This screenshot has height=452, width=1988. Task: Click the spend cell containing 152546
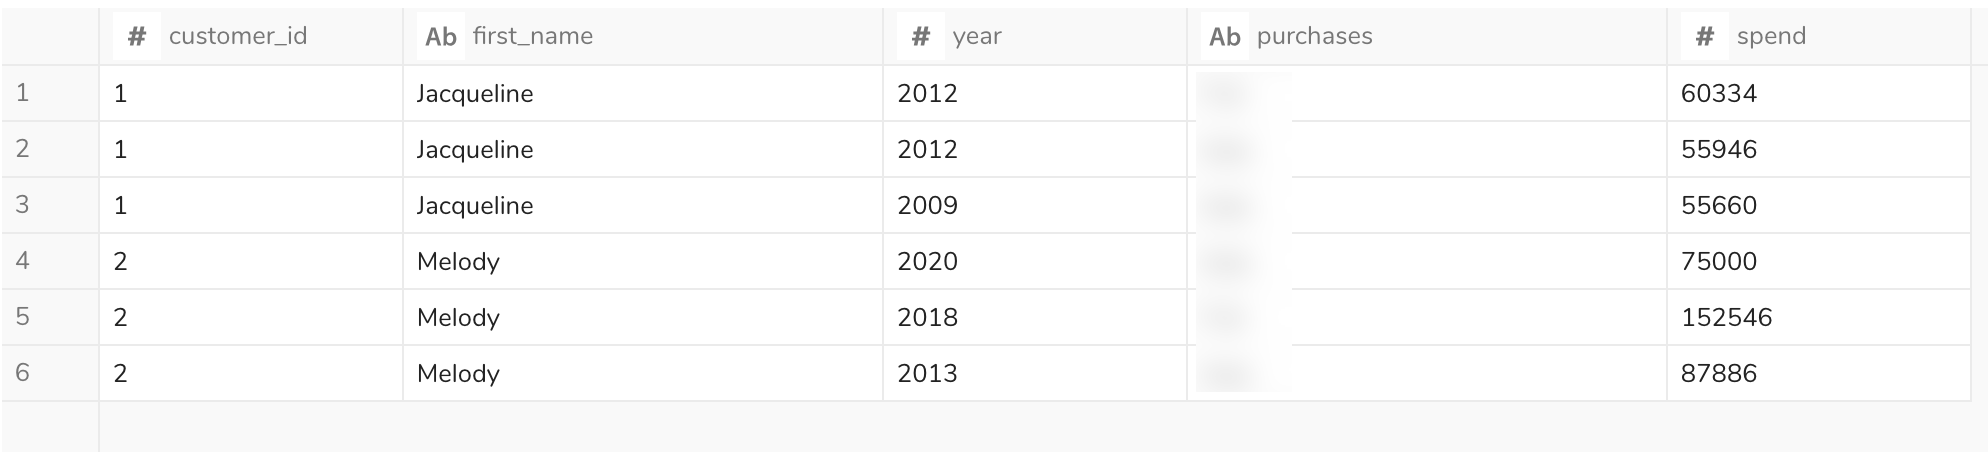point(1726,318)
